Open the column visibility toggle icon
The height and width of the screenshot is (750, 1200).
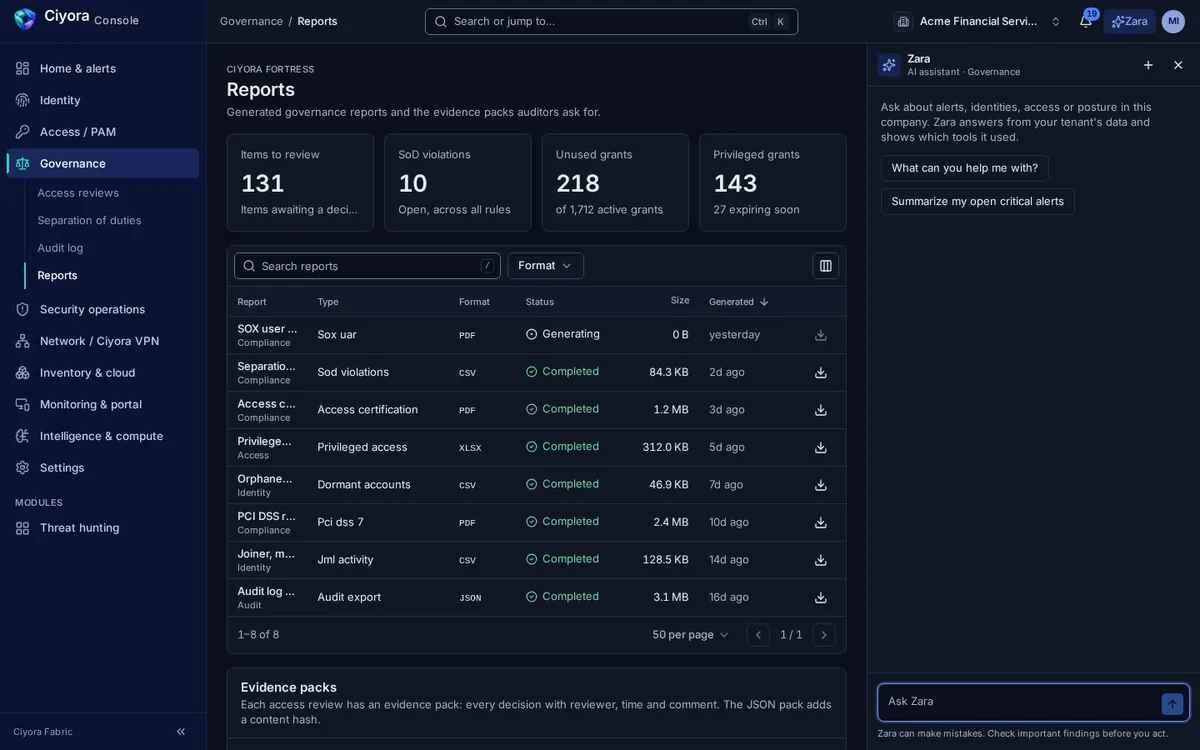(825, 266)
